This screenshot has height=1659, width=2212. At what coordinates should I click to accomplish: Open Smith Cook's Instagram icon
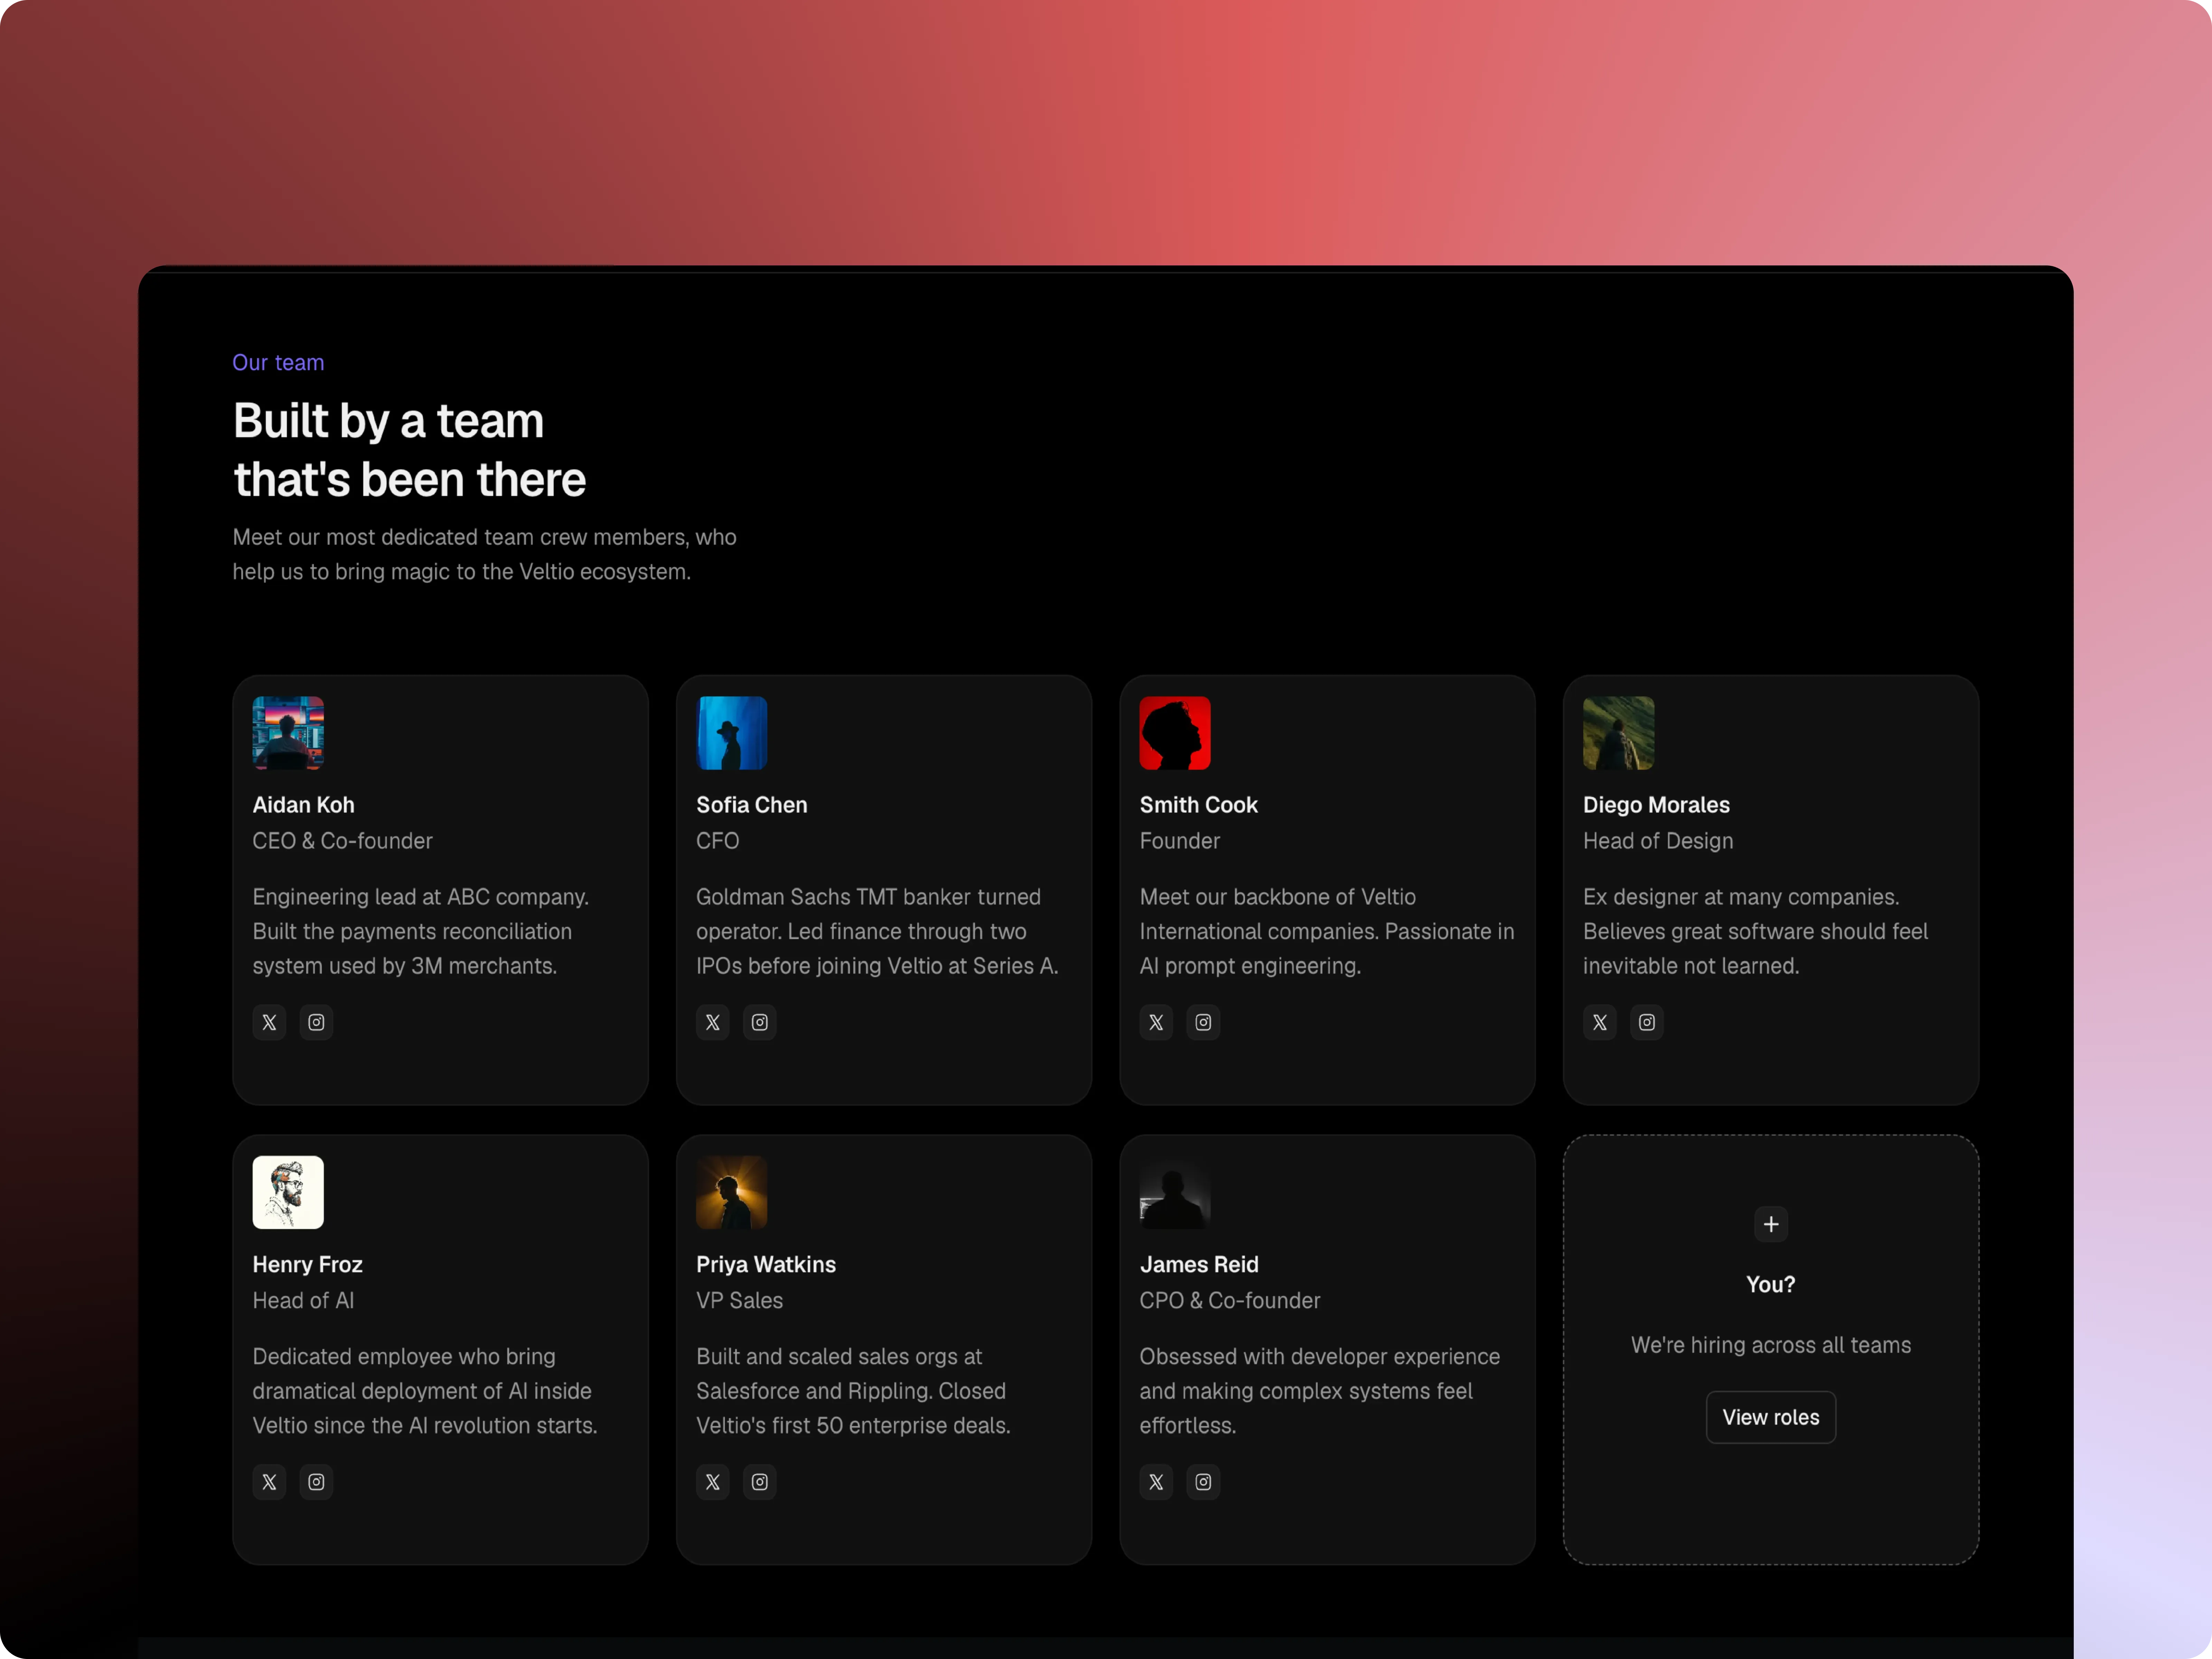1203,1022
